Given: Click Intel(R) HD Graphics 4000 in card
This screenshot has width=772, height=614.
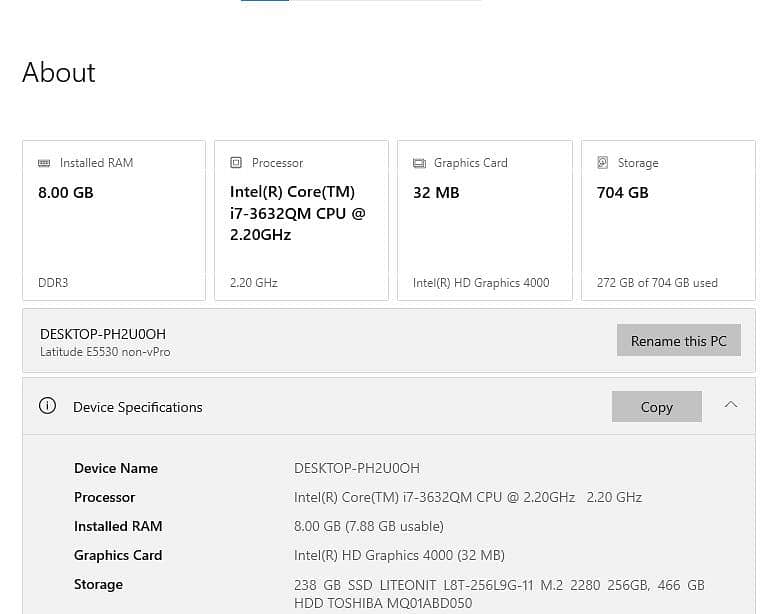Looking at the screenshot, I should coord(481,283).
